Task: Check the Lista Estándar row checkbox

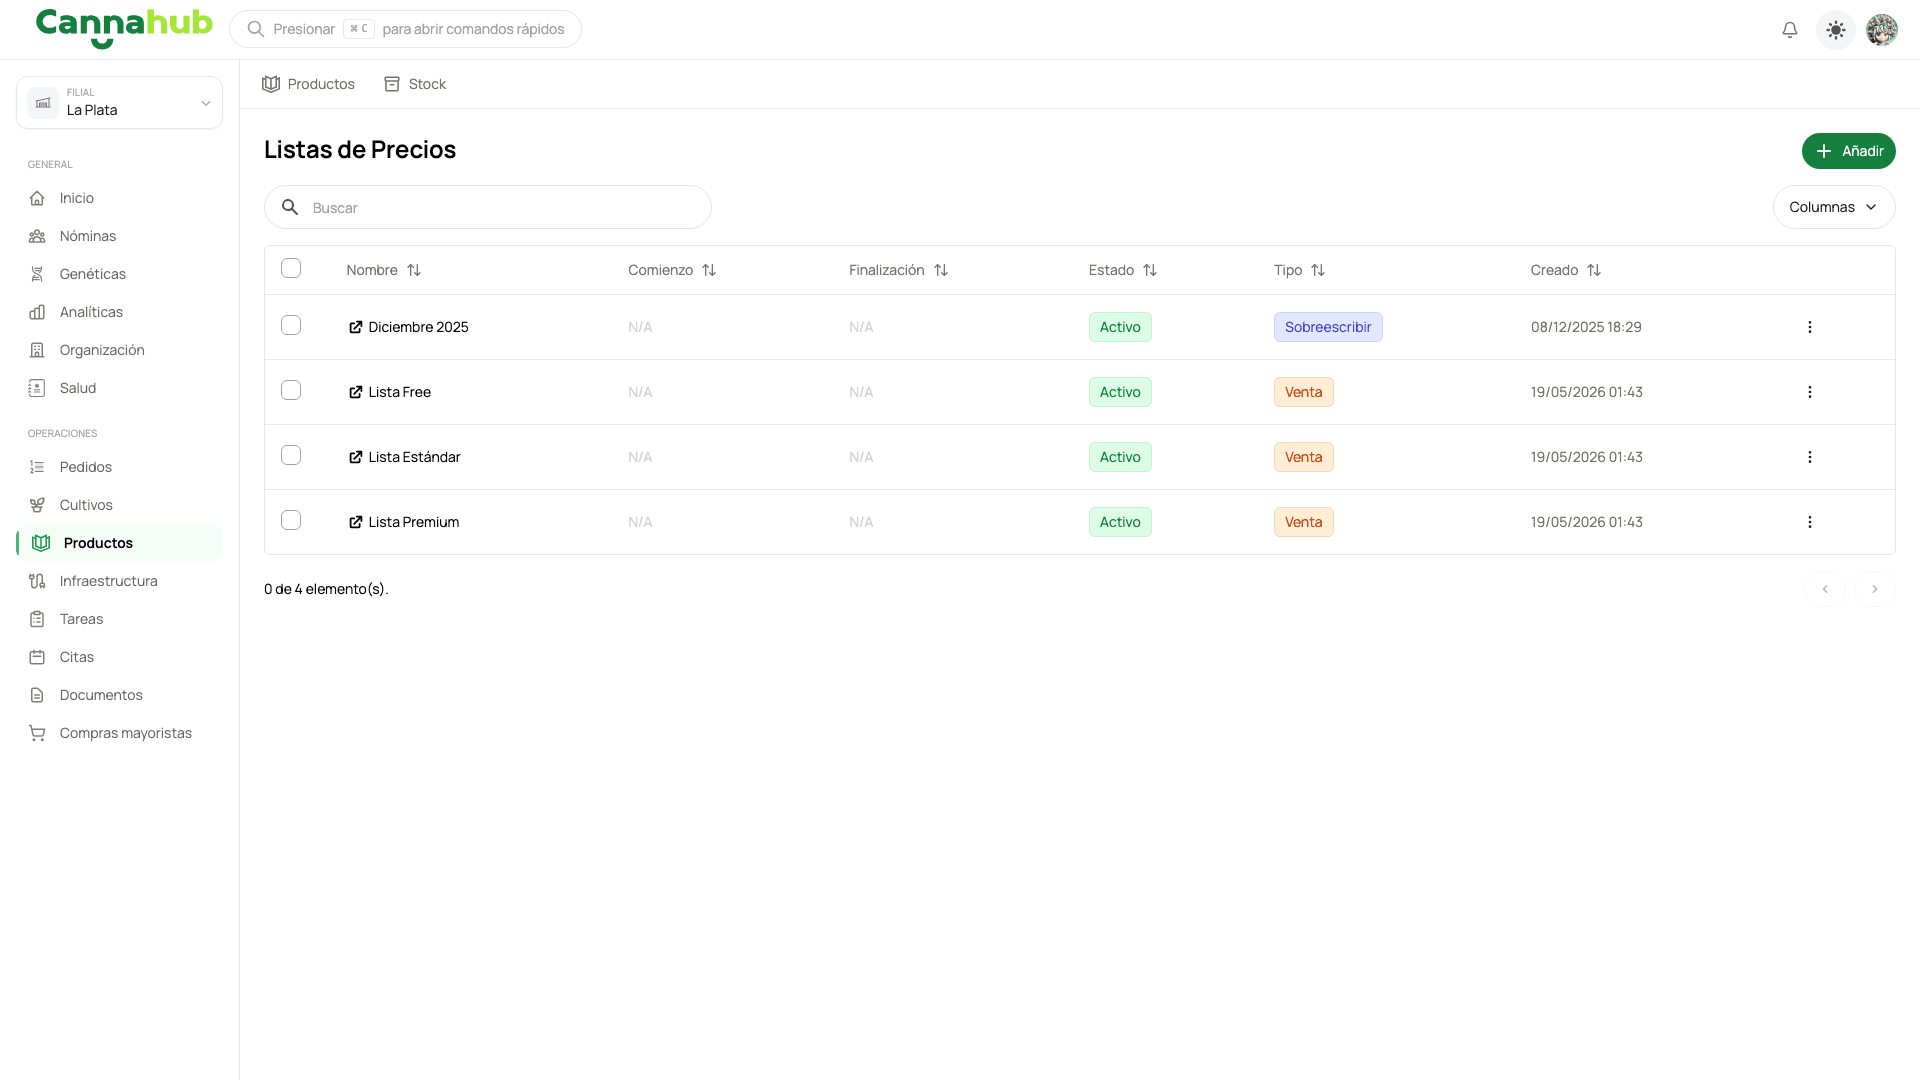Action: pyautogui.click(x=291, y=455)
